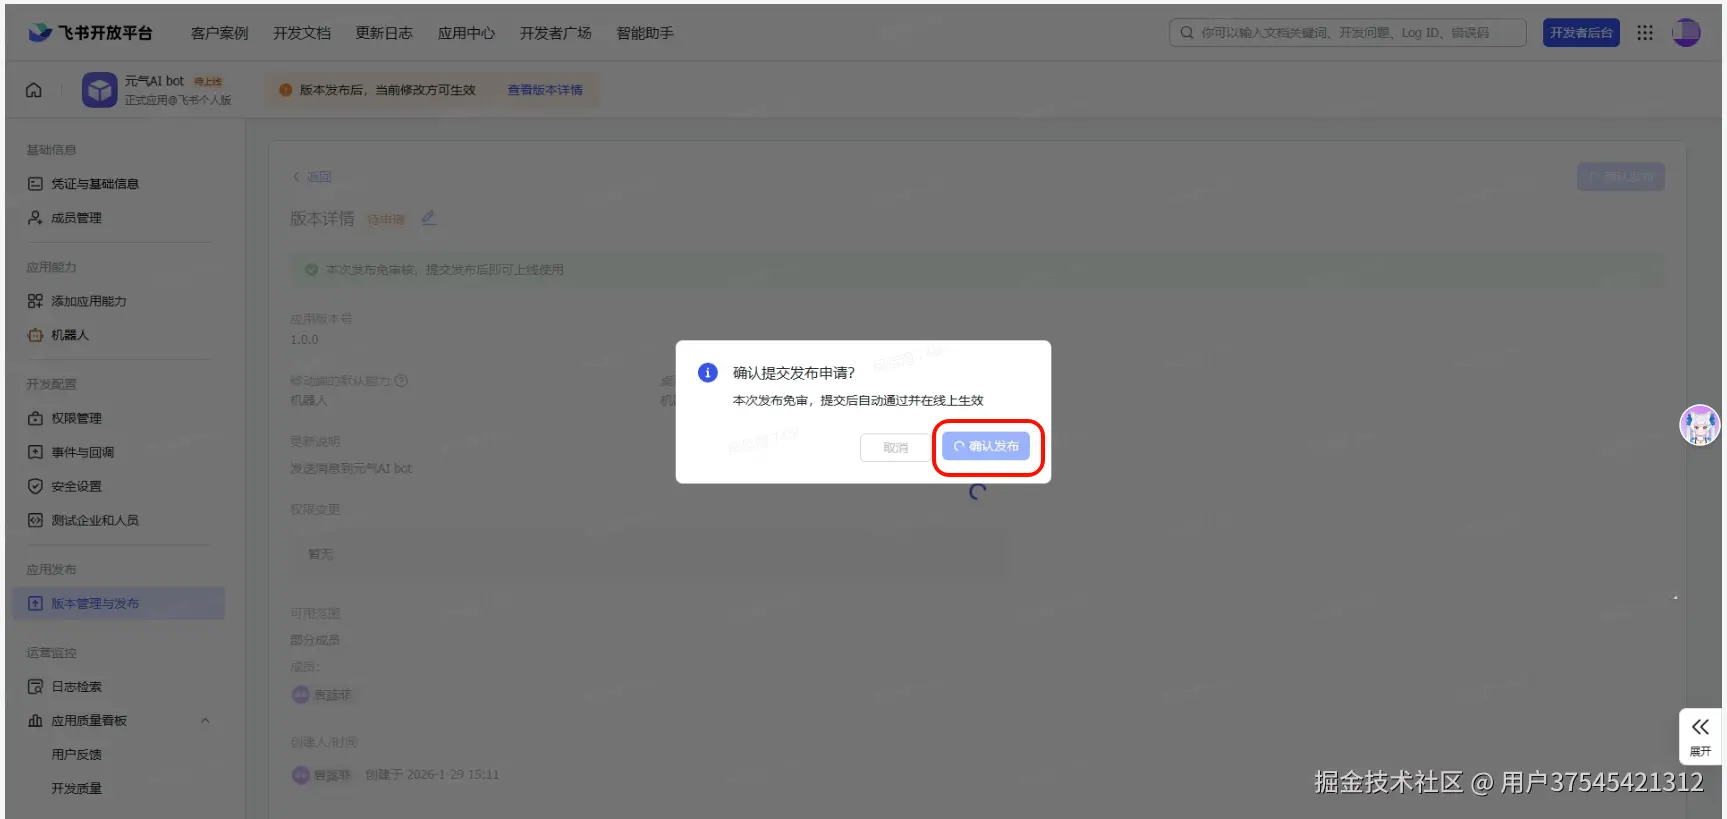Click the 元气AI bot app cube icon
This screenshot has height=819, width=1727.
coord(99,90)
